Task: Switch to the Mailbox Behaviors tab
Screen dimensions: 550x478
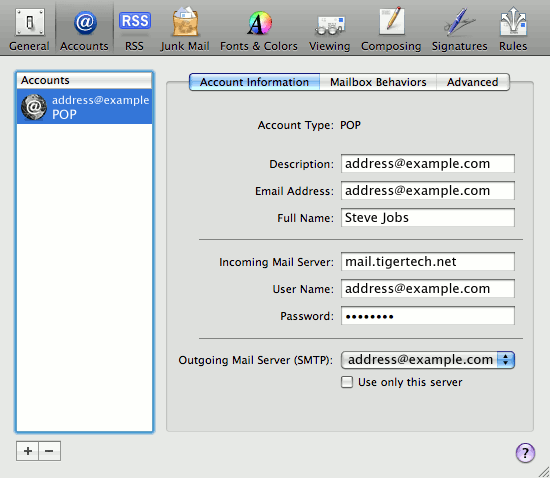Action: (x=378, y=82)
